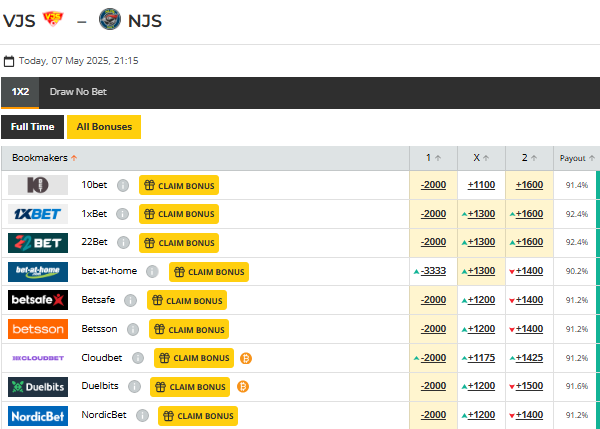Claim bonus for Duelbits
Image resolution: width=600 pixels, height=429 pixels.
click(190, 387)
